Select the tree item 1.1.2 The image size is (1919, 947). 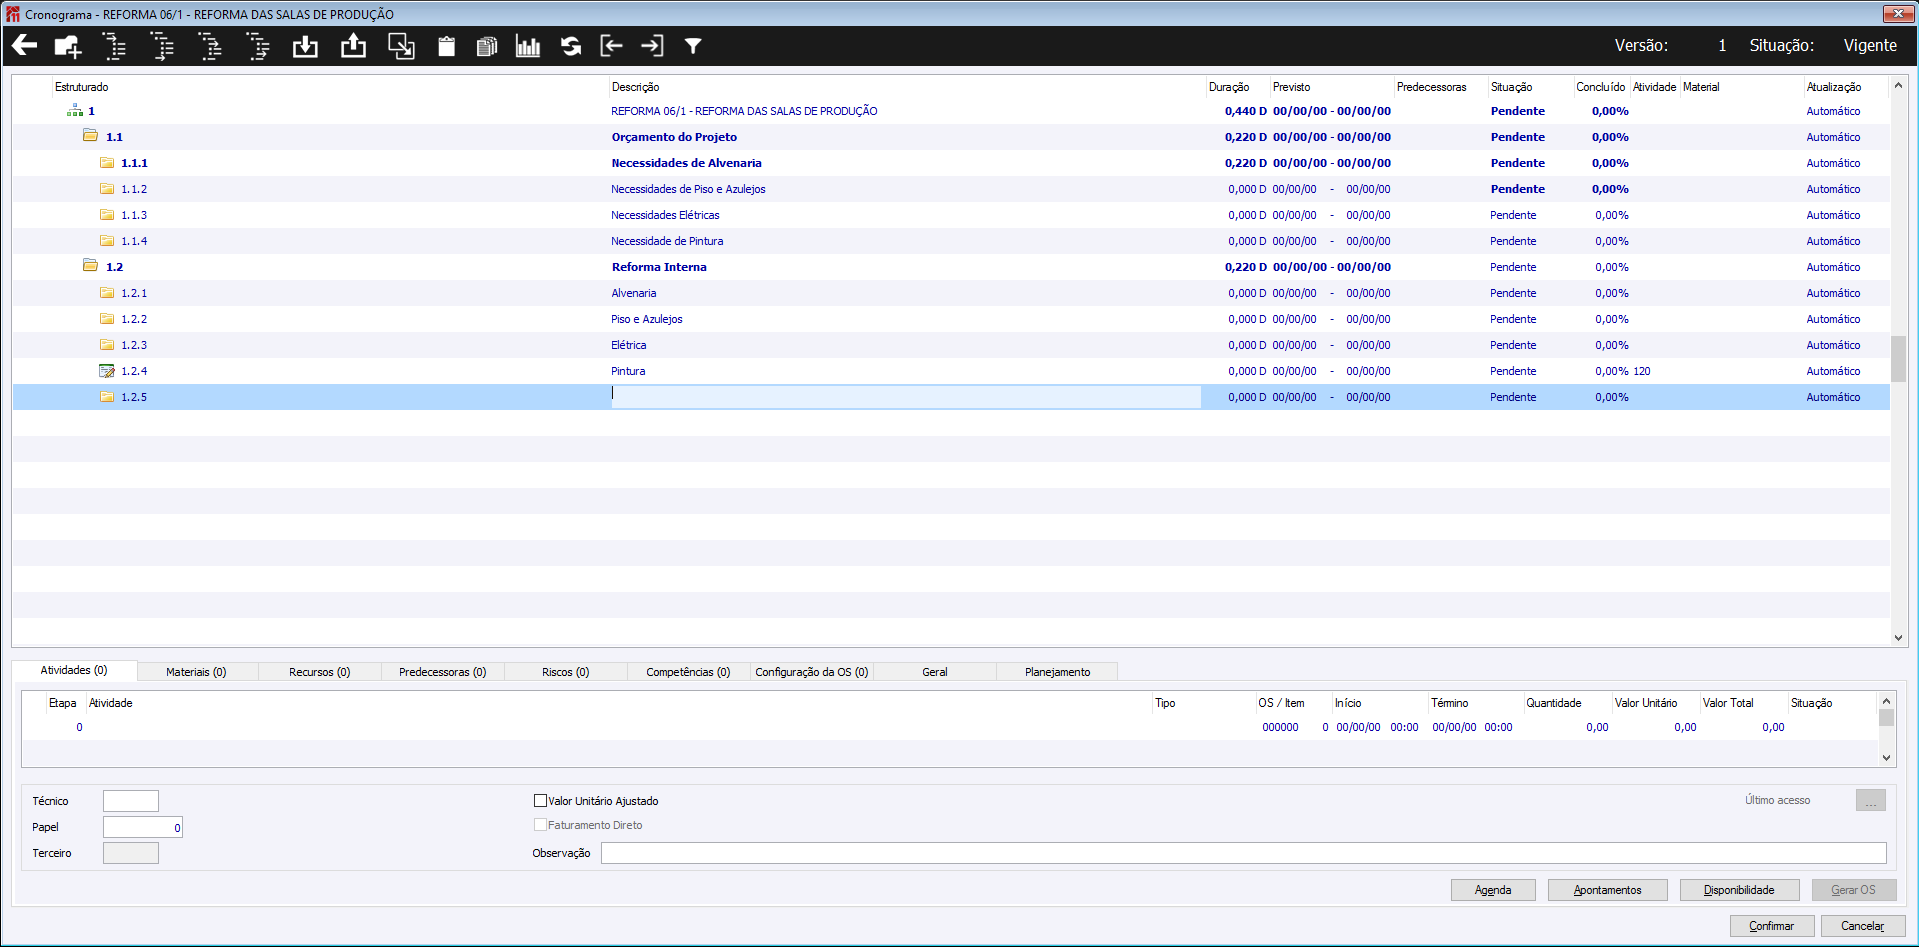(134, 189)
